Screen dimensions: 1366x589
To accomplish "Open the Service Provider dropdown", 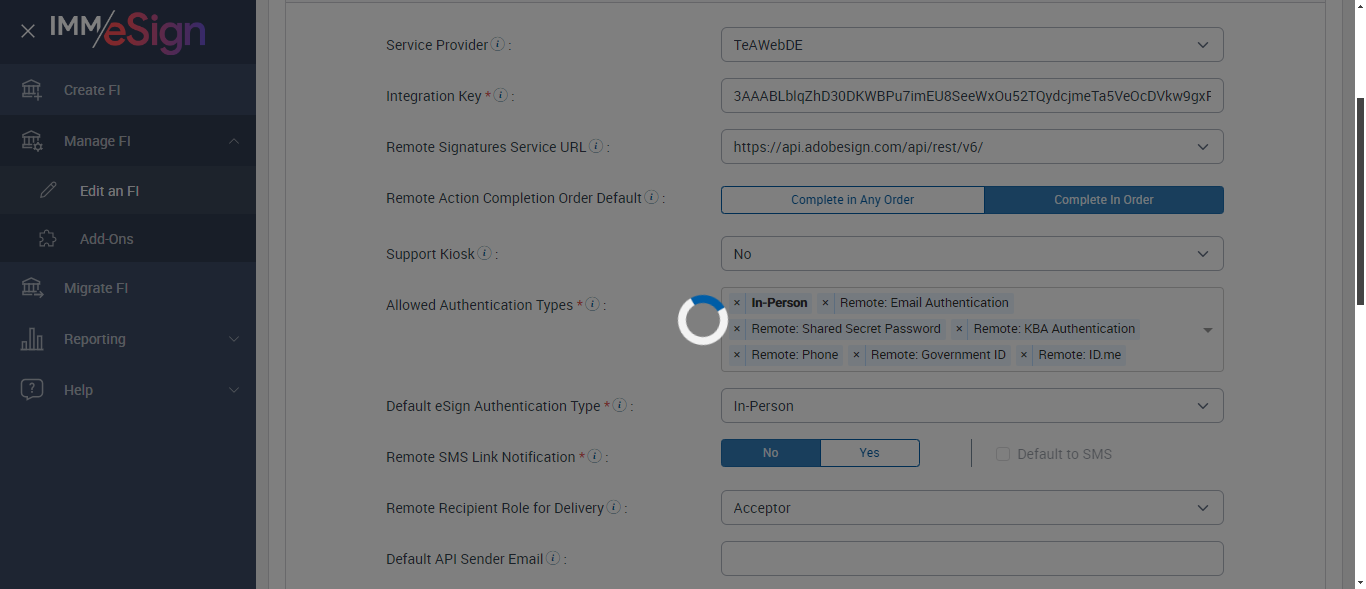I will click(x=971, y=45).
